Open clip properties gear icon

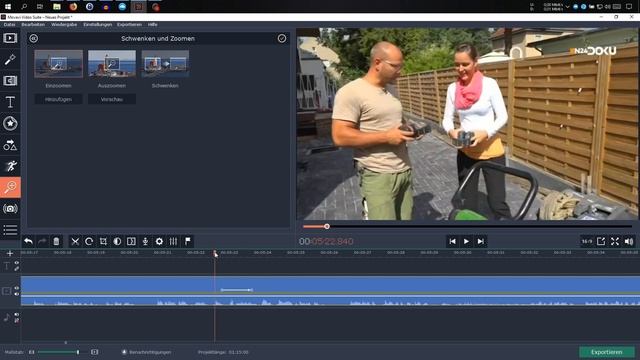159,241
